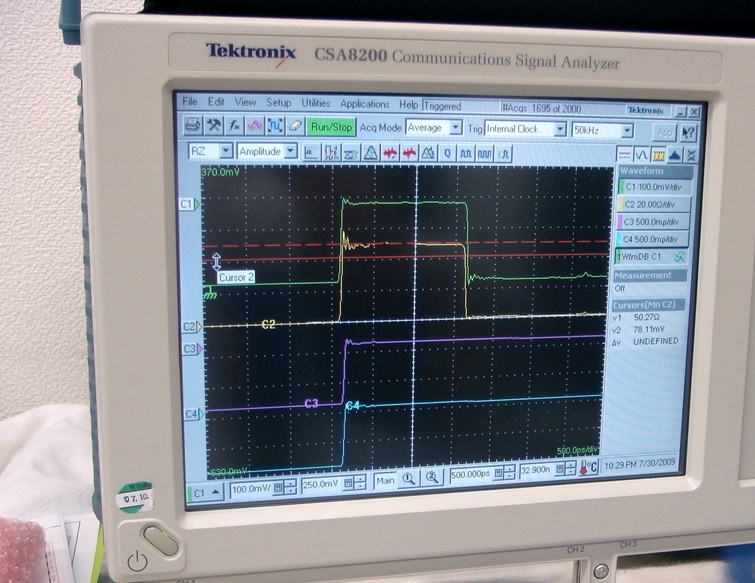
Task: Click the Main timebase view button
Action: tap(385, 481)
